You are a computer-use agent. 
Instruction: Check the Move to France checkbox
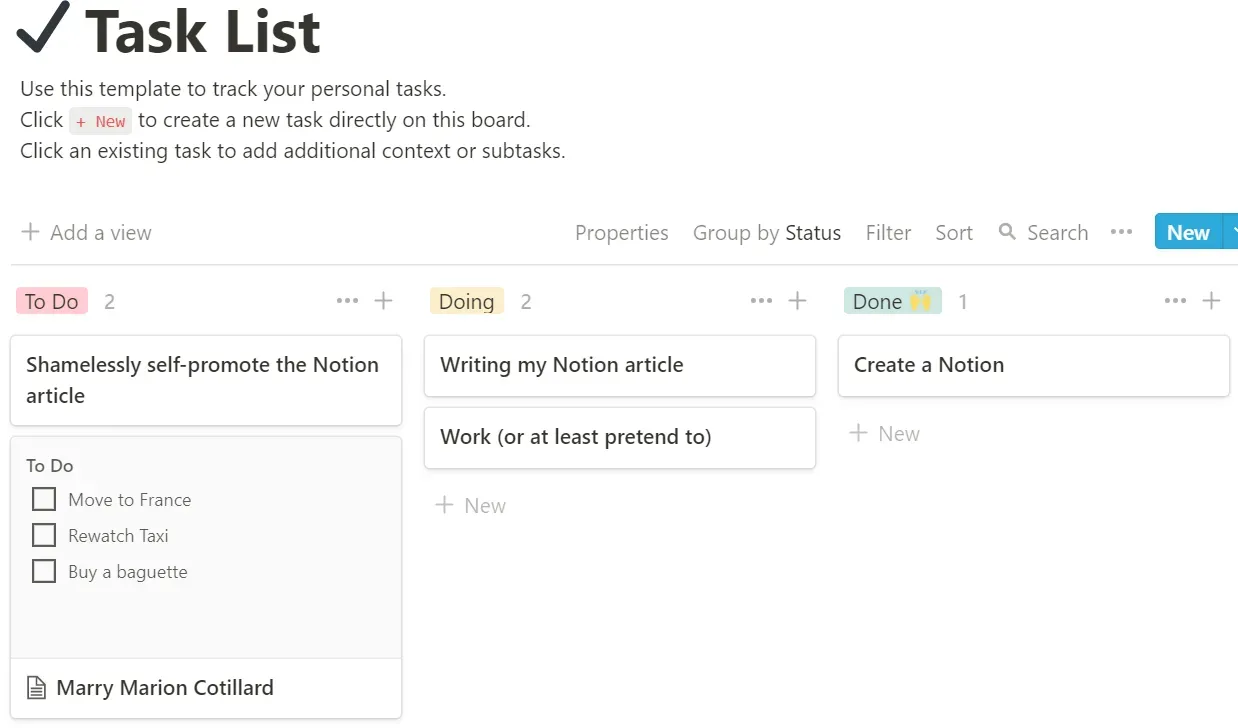[x=44, y=499]
